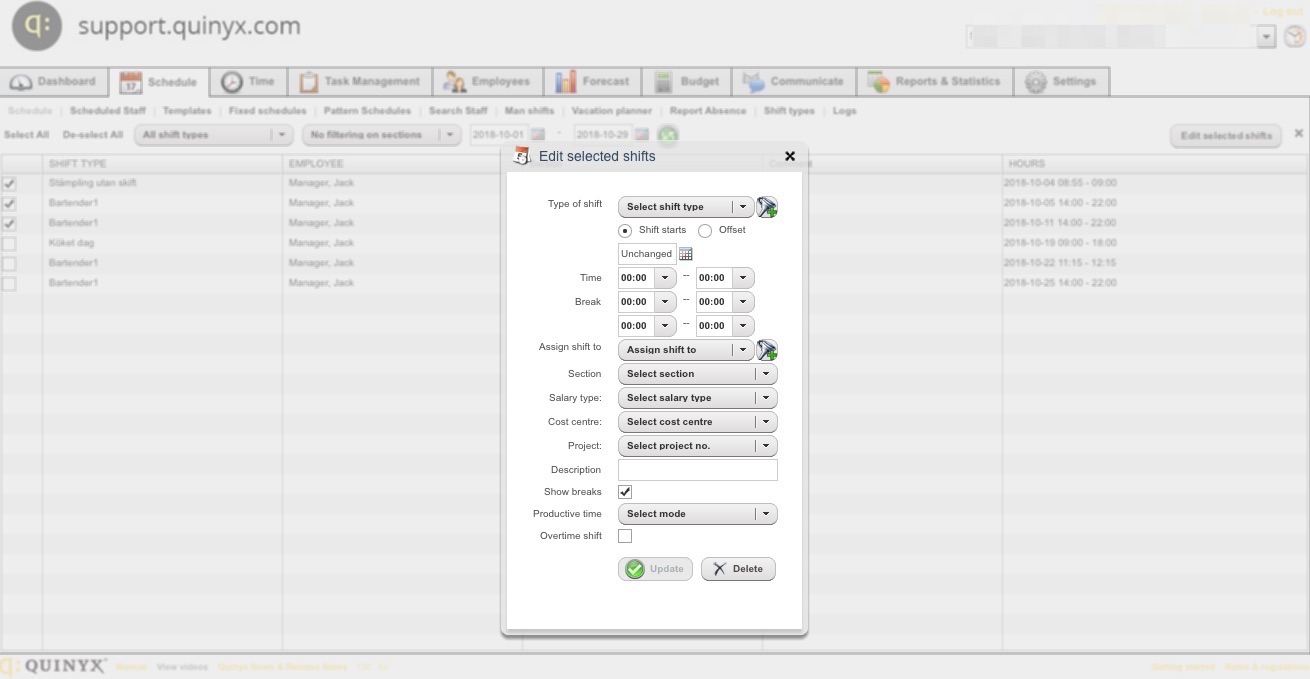Open the Break start 00:00 dropdown

coord(648,302)
